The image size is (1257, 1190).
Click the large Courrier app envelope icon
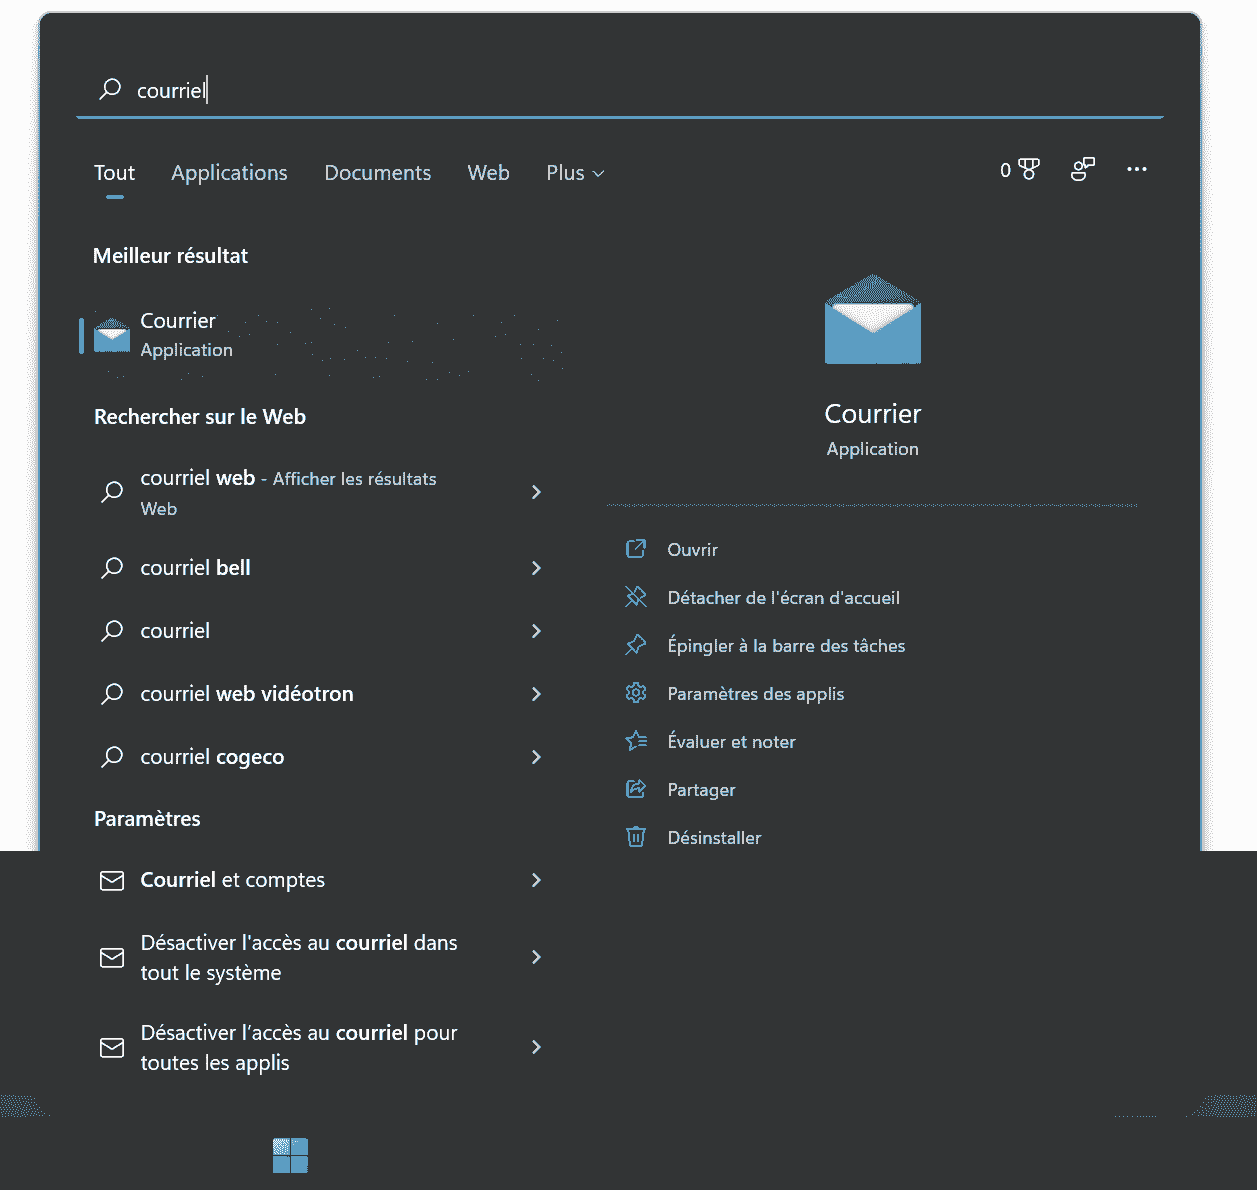pos(872,320)
